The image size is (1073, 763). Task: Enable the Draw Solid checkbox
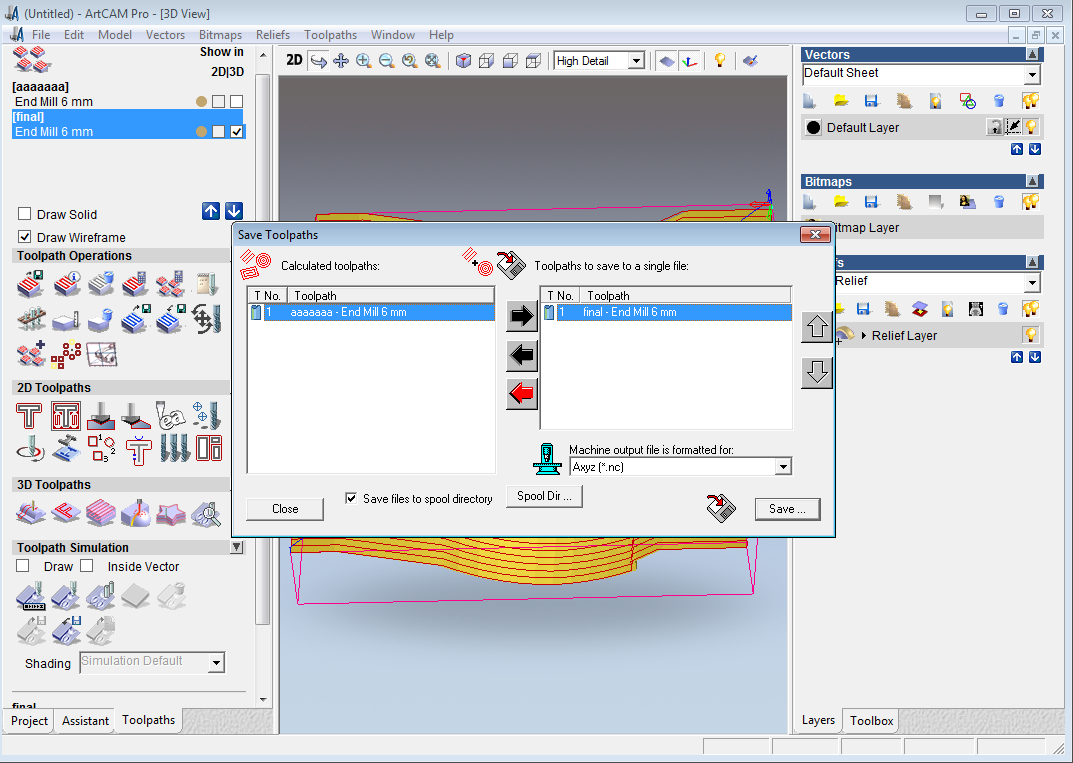[25, 214]
